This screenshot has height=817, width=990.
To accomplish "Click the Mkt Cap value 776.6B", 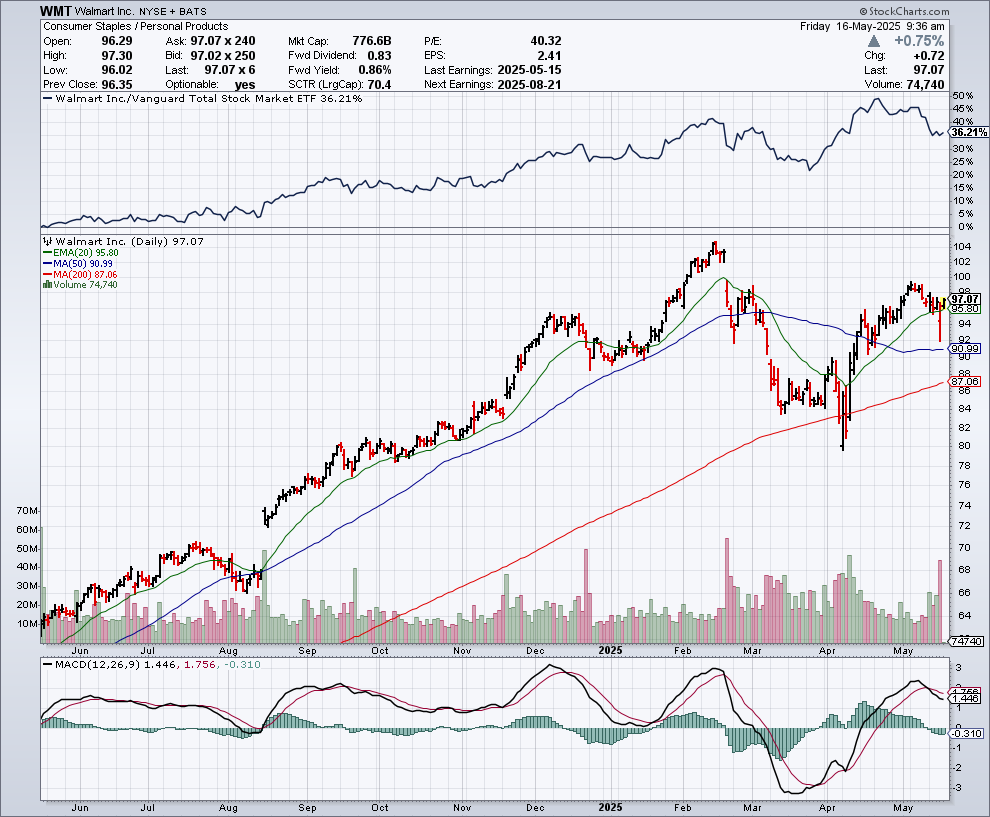I will (372, 41).
